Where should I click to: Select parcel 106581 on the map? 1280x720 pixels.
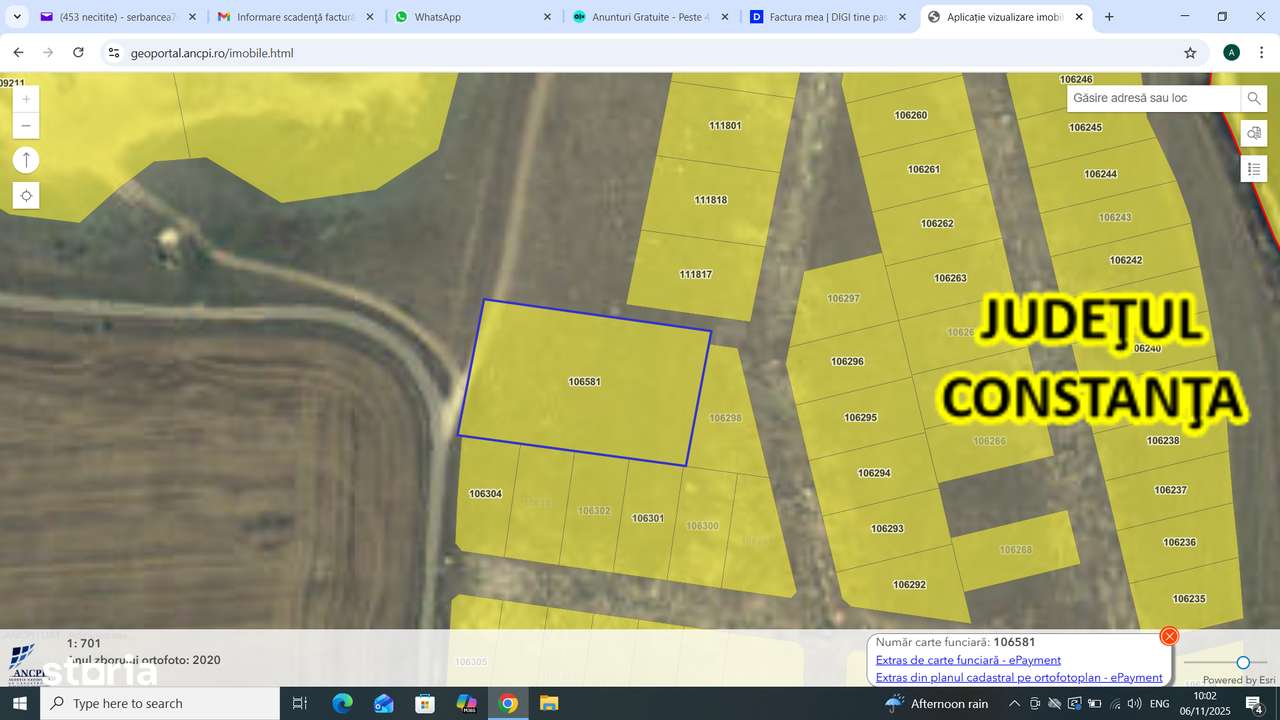[584, 382]
